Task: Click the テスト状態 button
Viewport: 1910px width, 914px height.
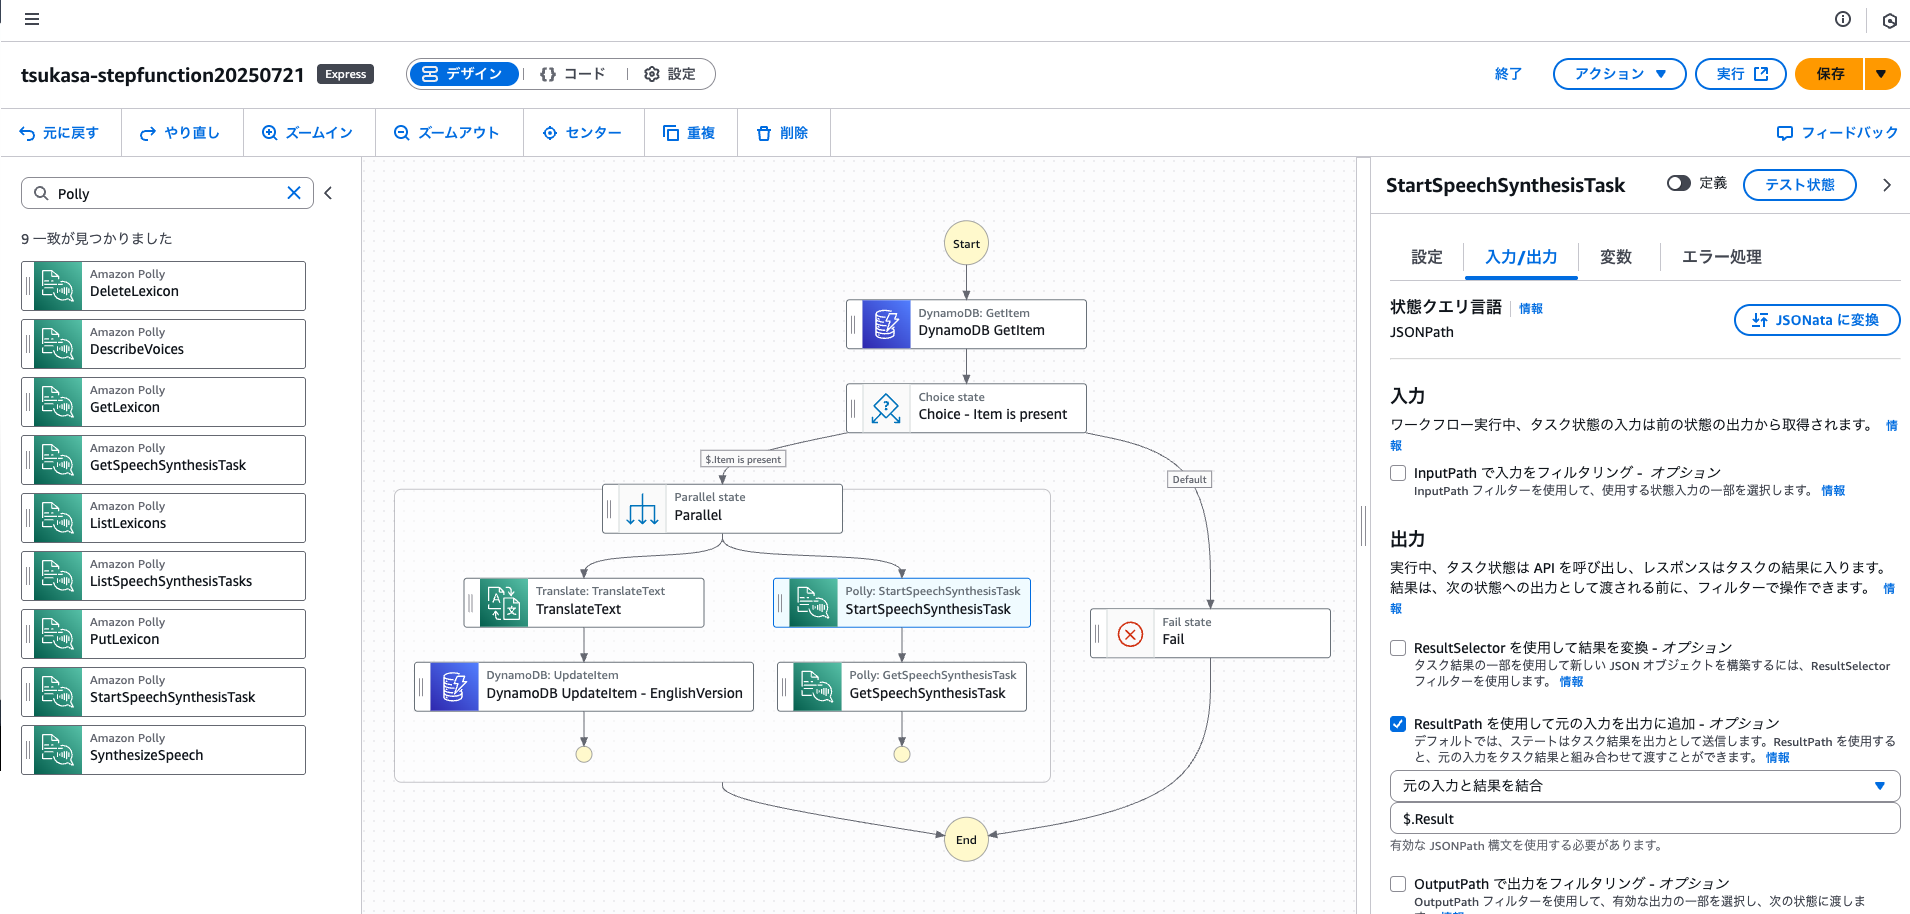Action: pyautogui.click(x=1799, y=185)
